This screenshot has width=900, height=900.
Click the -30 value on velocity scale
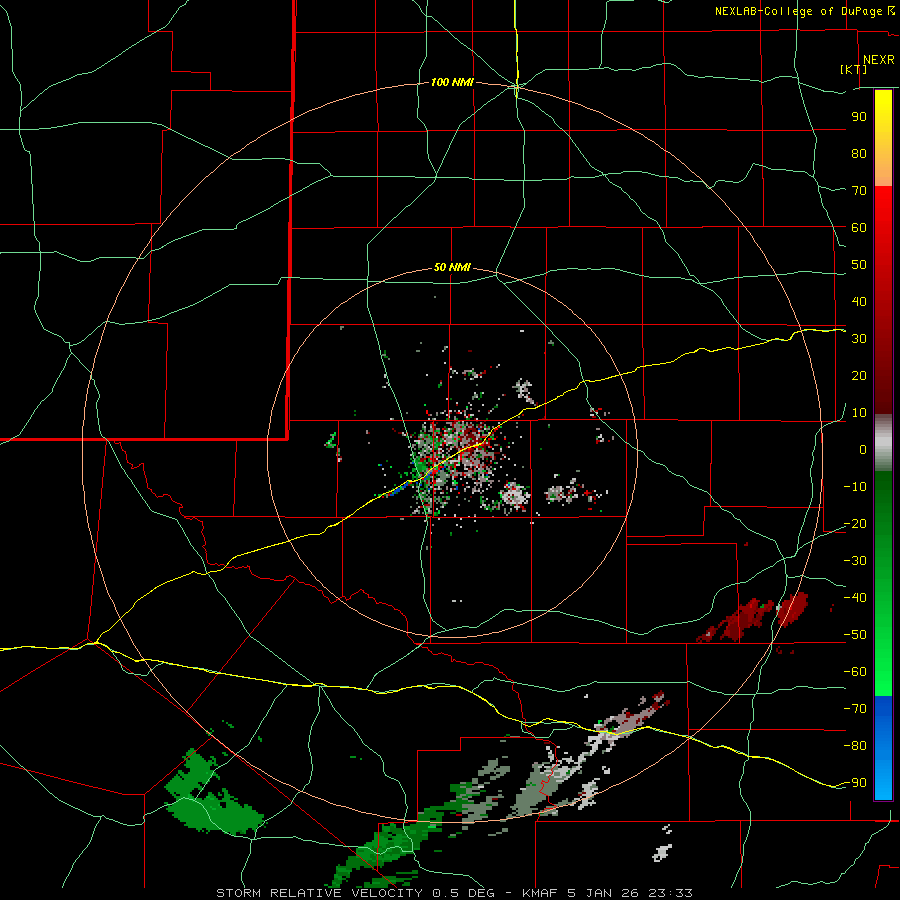(855, 561)
